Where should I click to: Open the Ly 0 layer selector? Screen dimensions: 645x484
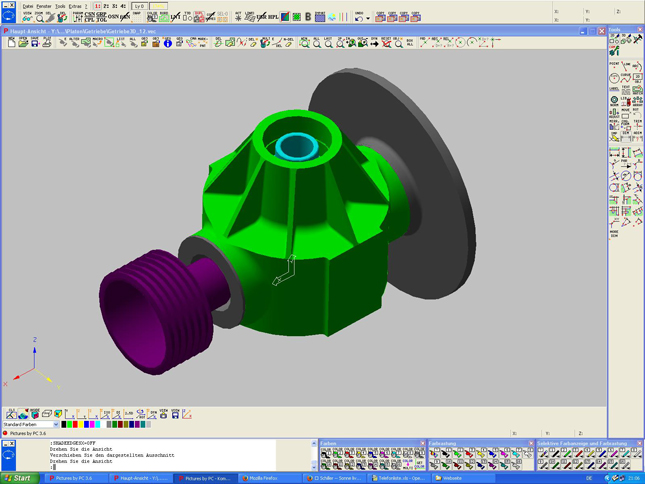(x=141, y=6)
